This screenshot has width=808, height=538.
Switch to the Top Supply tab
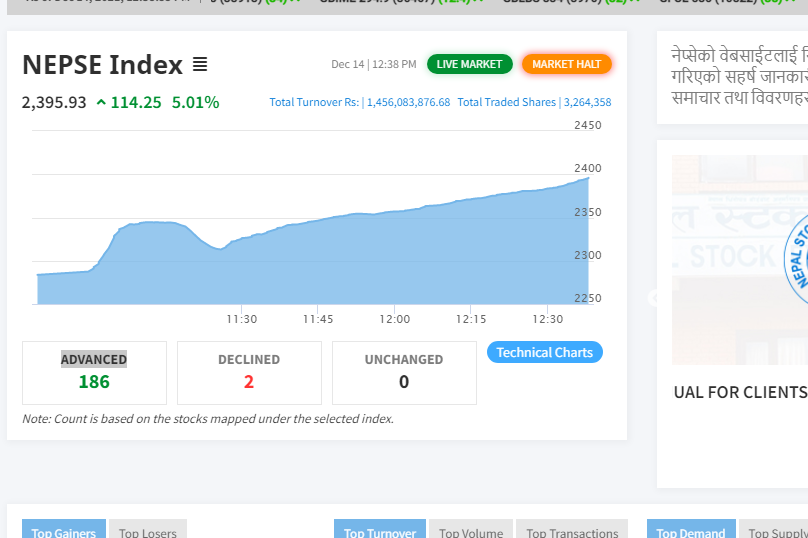(x=773, y=530)
